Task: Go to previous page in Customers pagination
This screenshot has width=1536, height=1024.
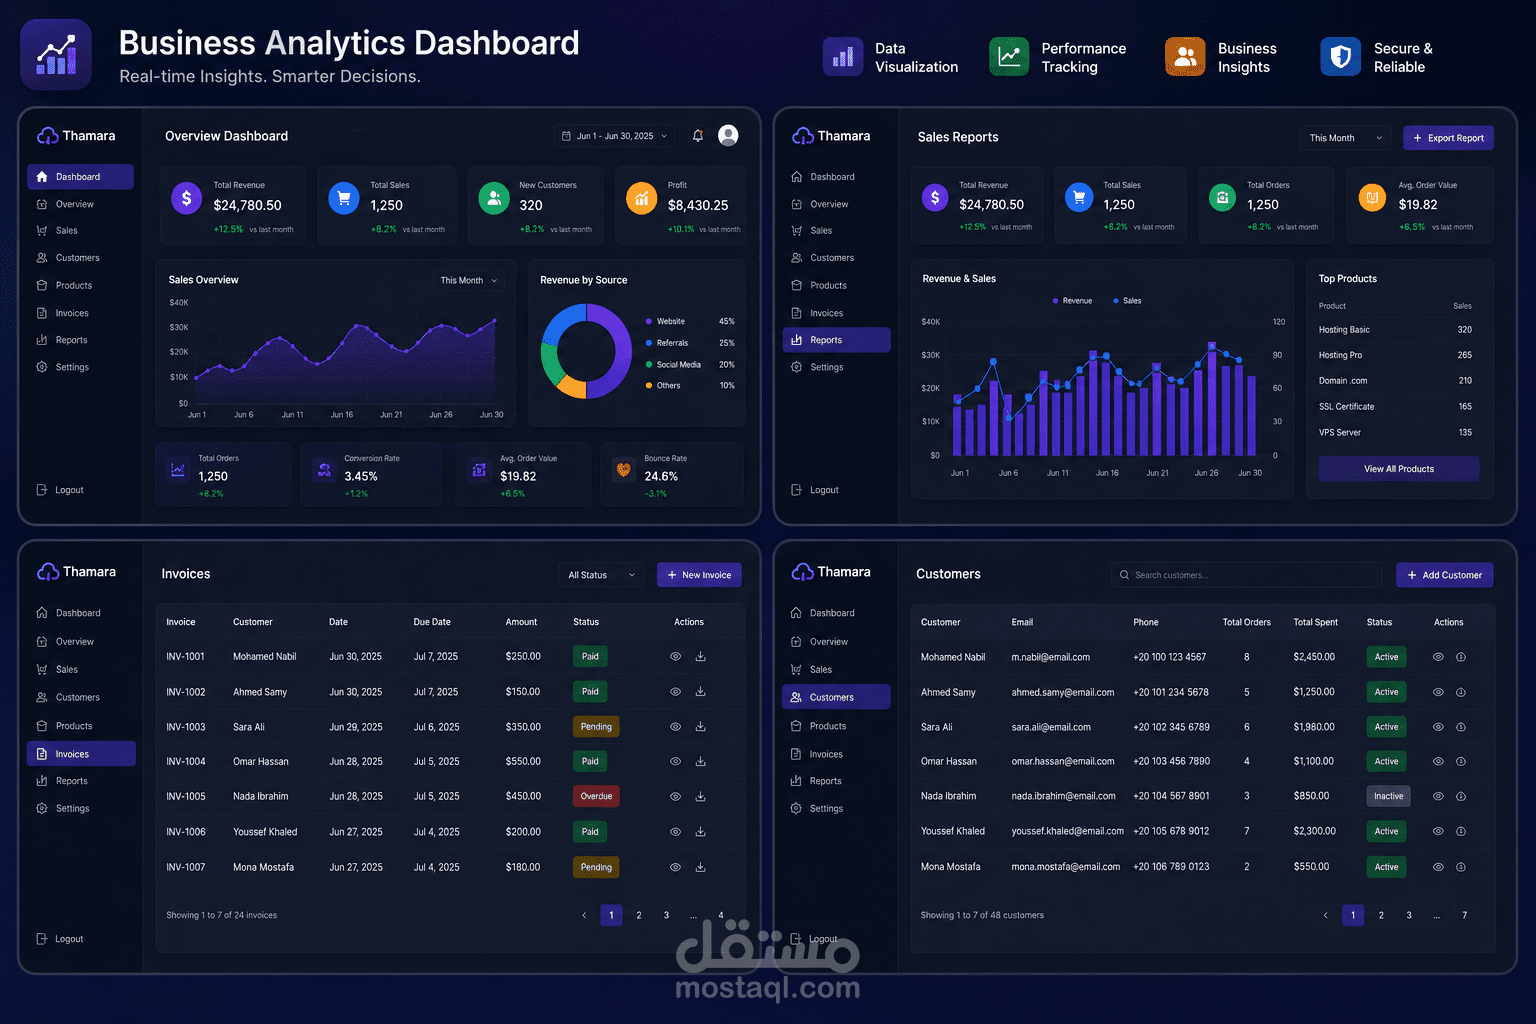Action: (1326, 915)
